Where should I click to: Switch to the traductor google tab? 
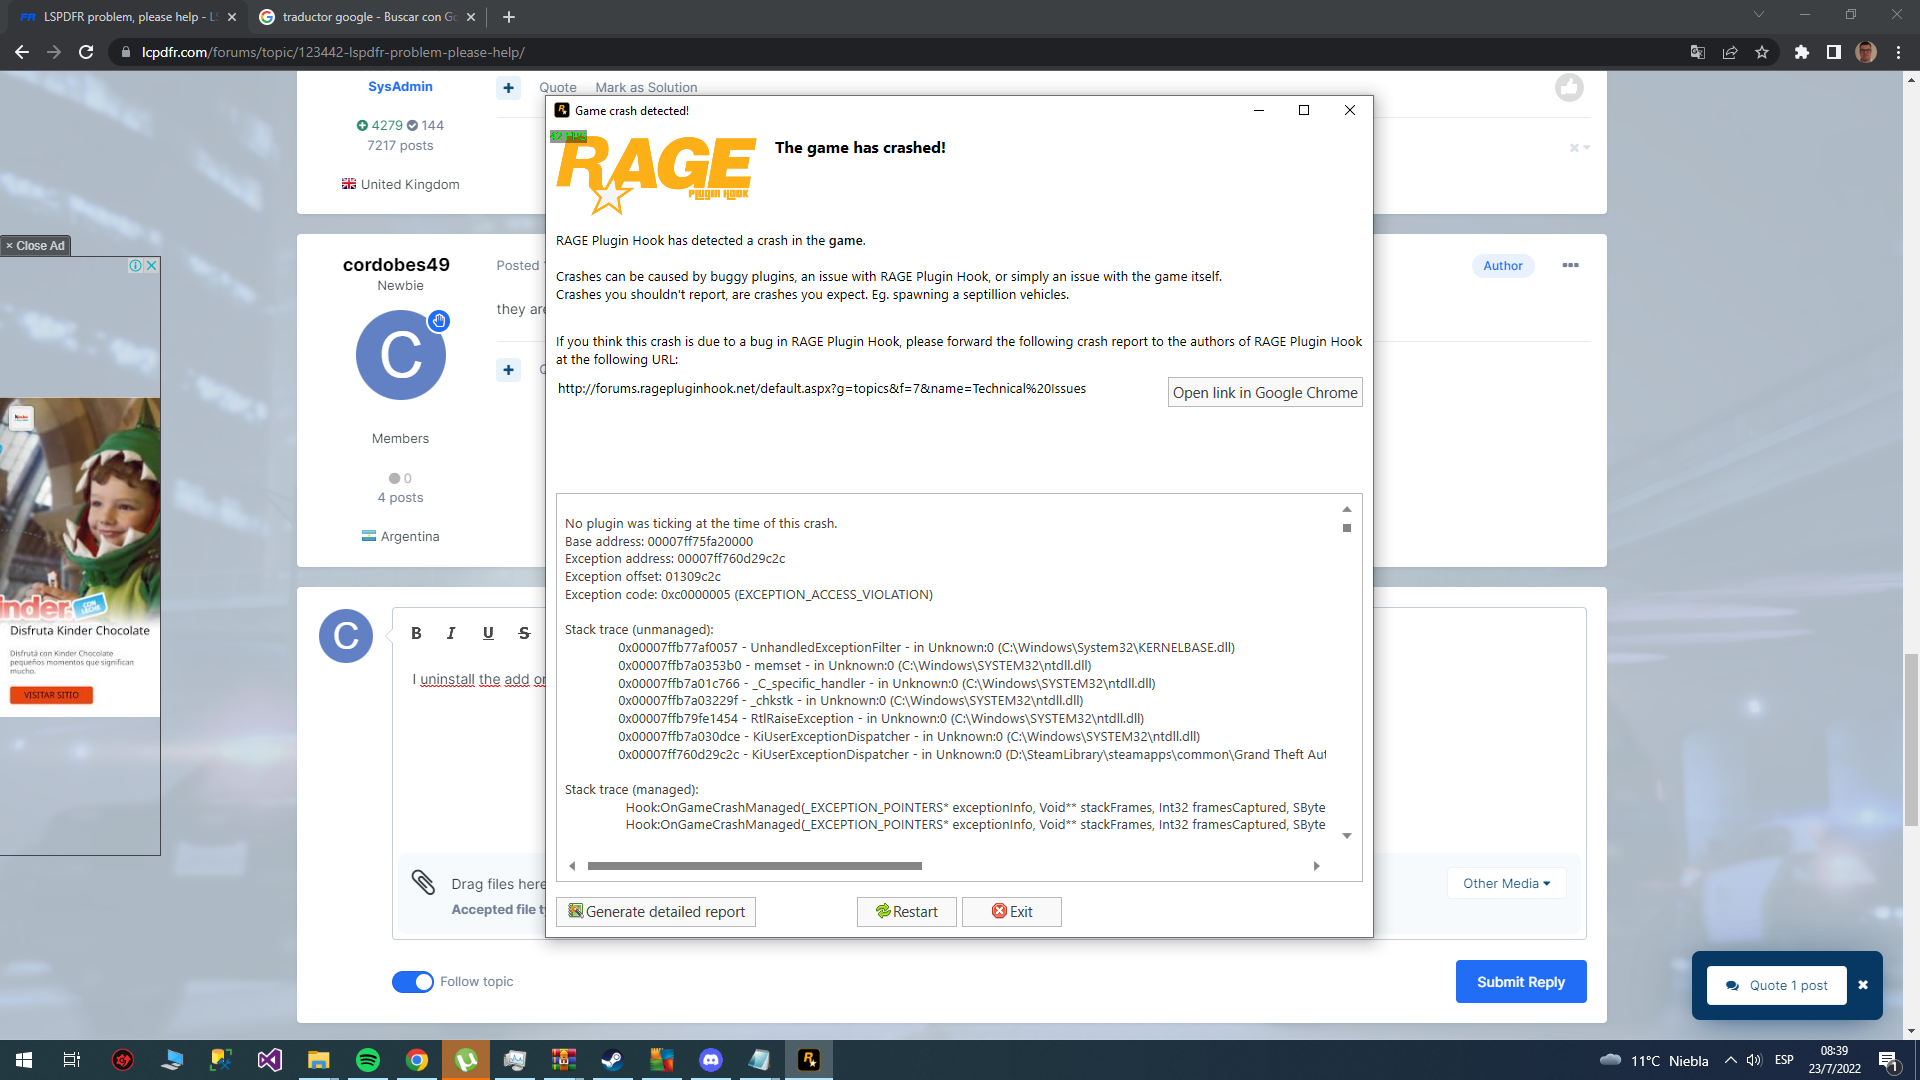368,17
